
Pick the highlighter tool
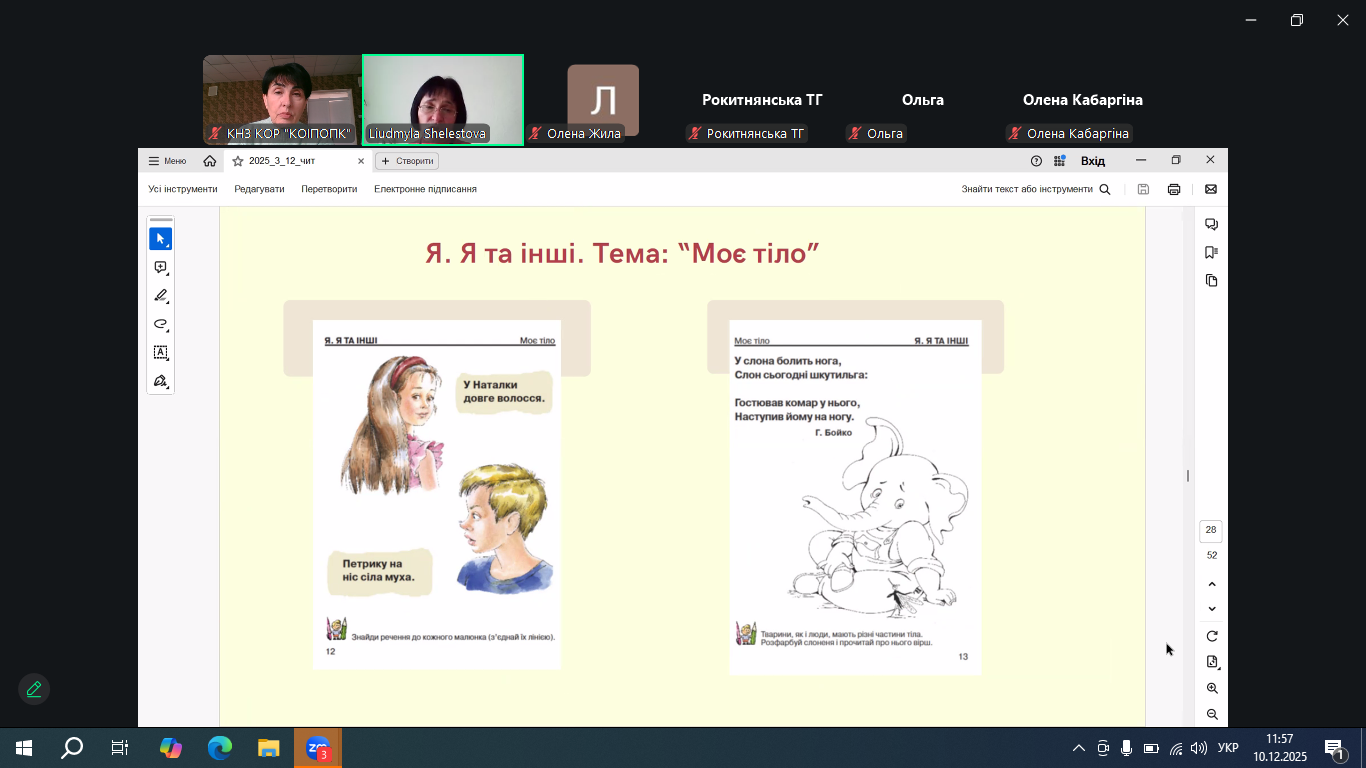click(160, 296)
